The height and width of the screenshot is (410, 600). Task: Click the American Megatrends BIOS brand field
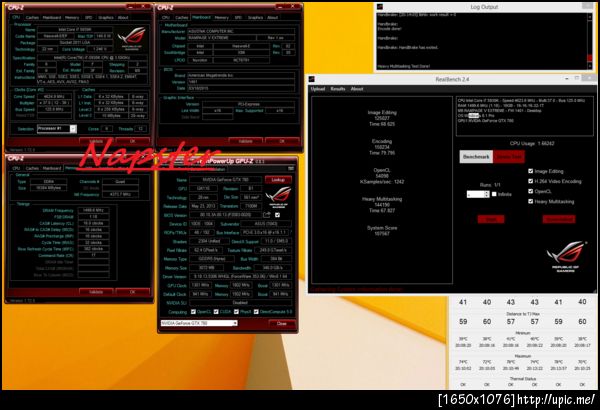241,75
